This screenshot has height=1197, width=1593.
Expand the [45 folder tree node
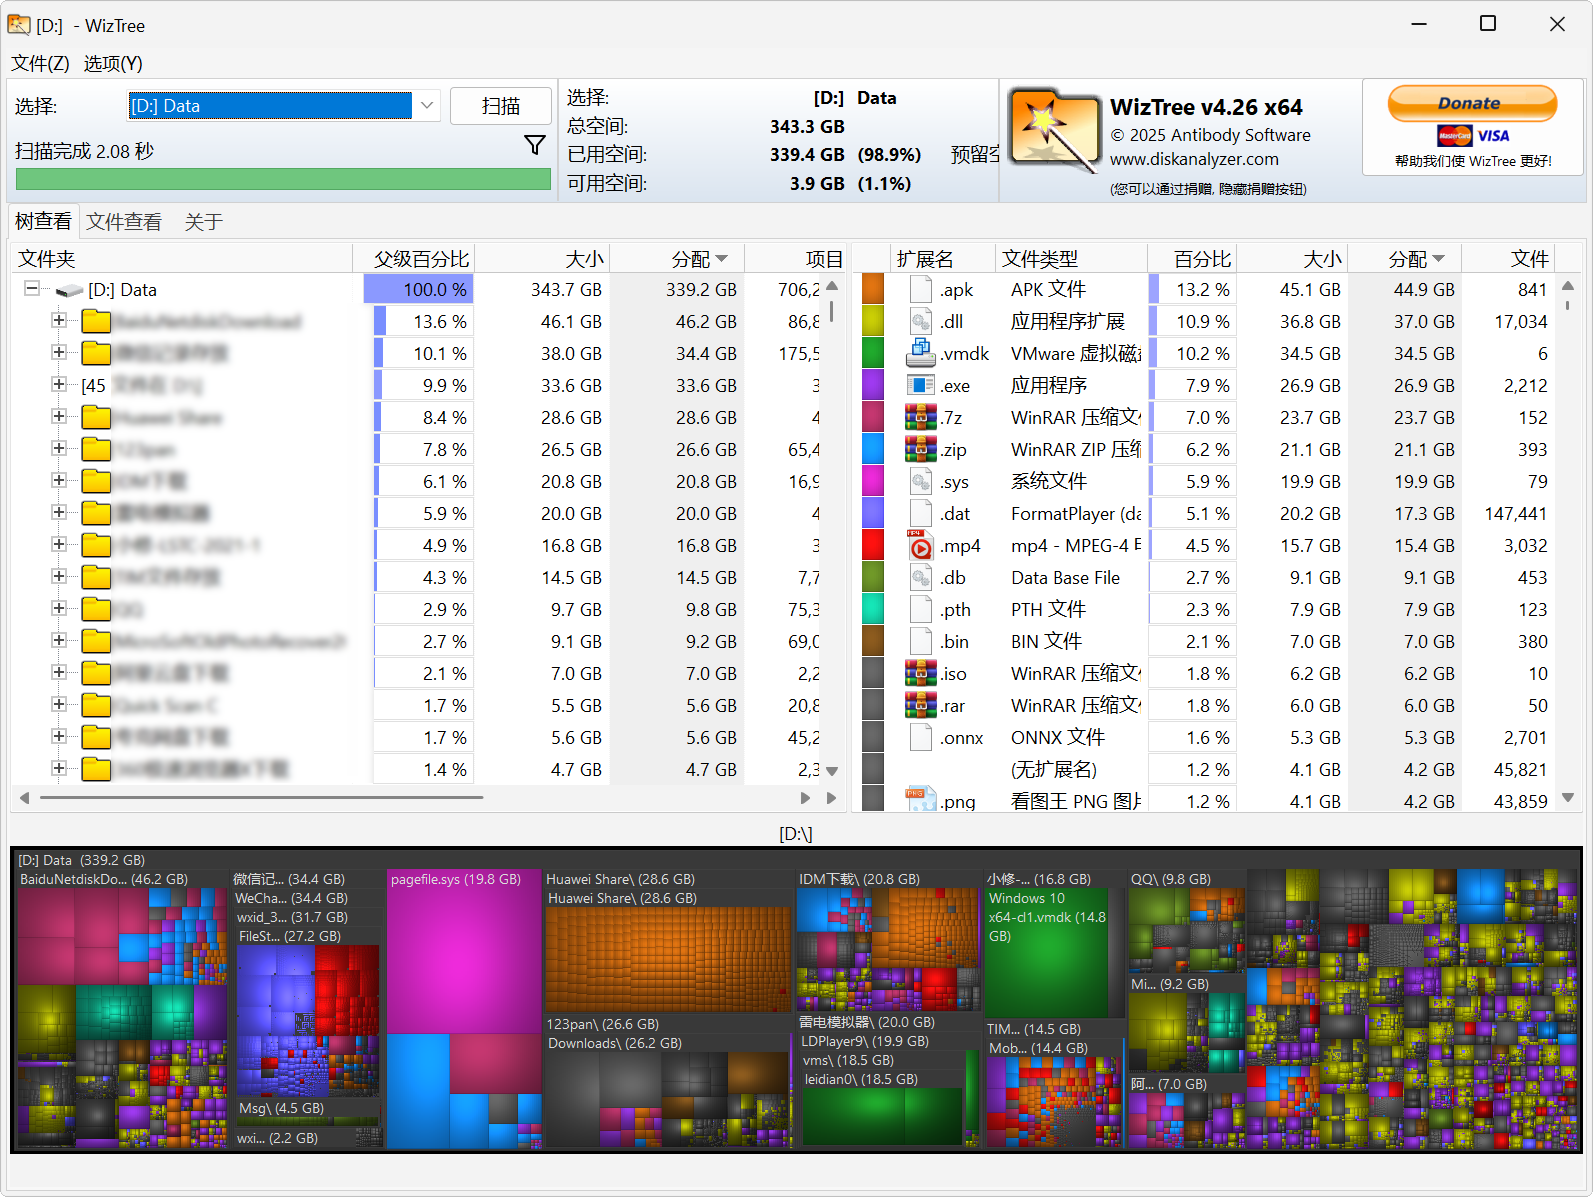(59, 384)
